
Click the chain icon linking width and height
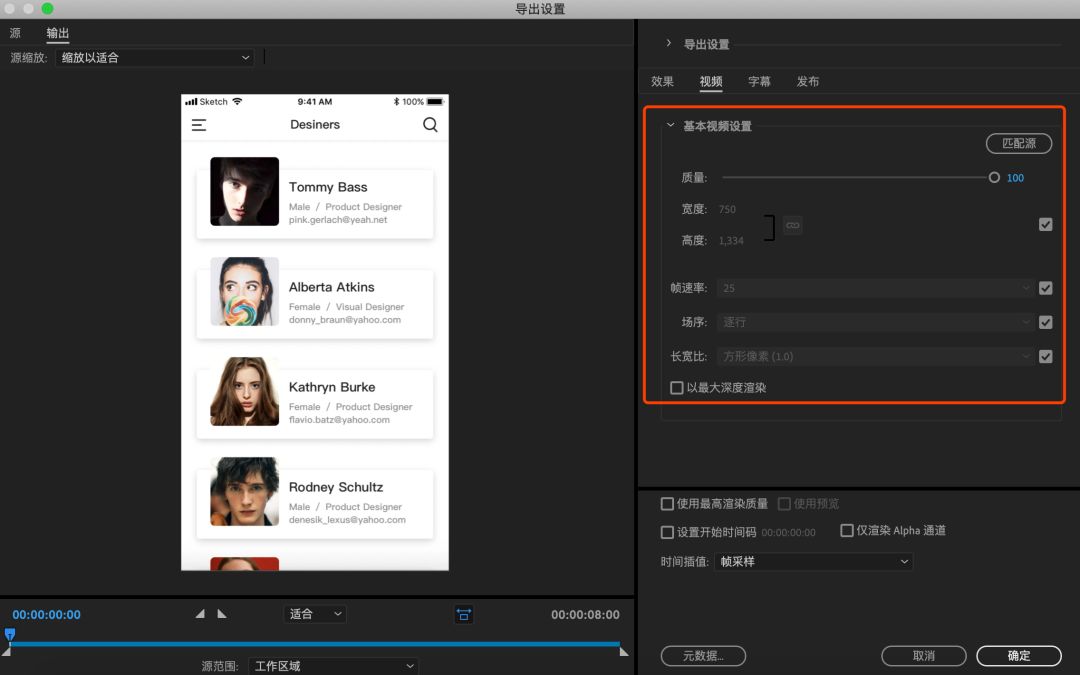[792, 225]
